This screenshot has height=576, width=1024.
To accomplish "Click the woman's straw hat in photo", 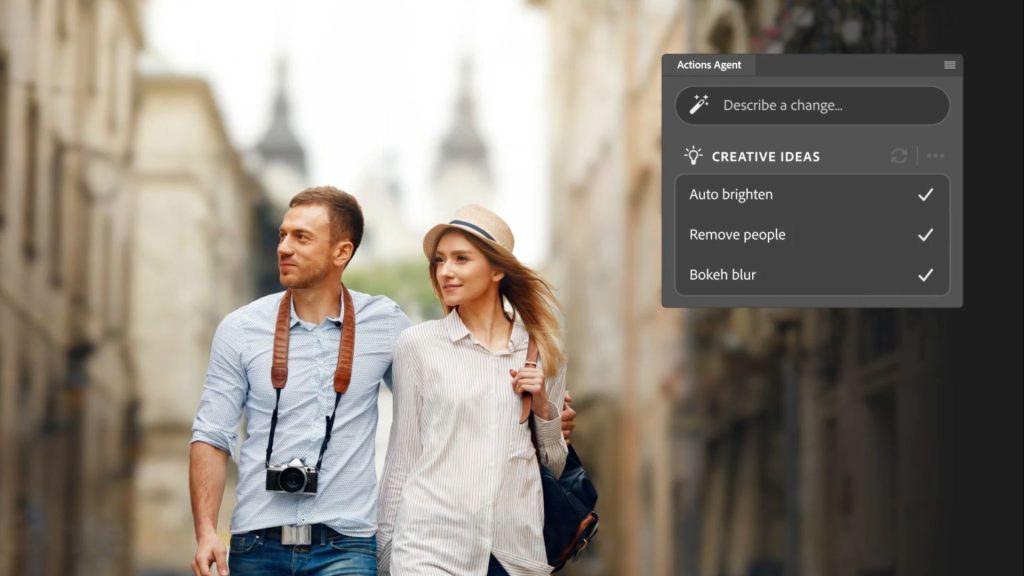I will pyautogui.click(x=468, y=229).
